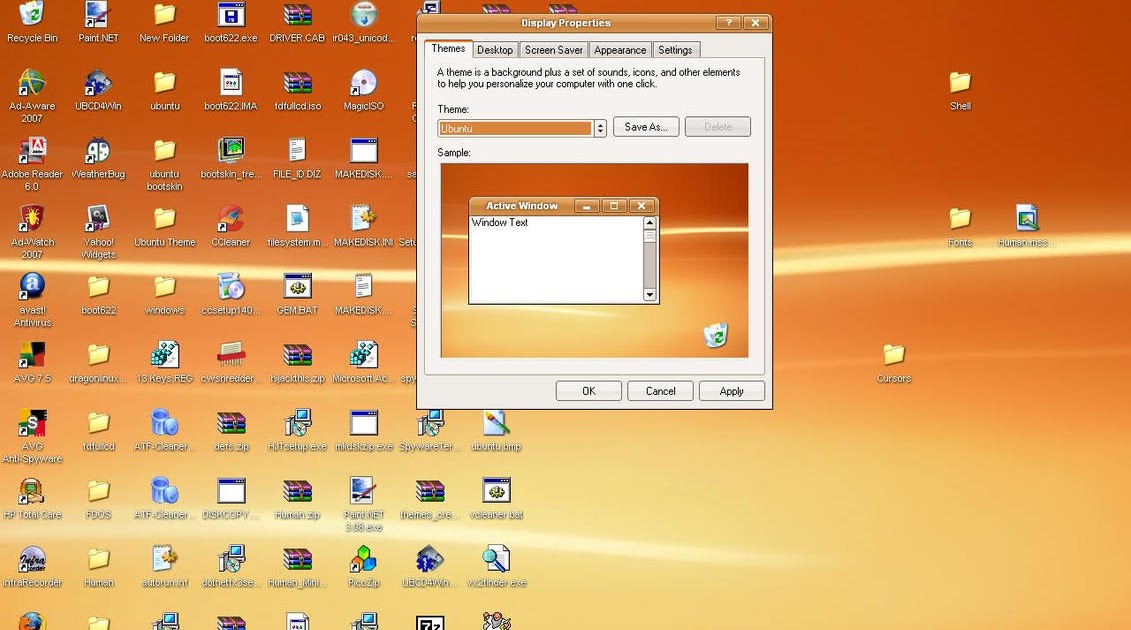Click the Save As... button
The image size is (1131, 630).
pyautogui.click(x=646, y=127)
